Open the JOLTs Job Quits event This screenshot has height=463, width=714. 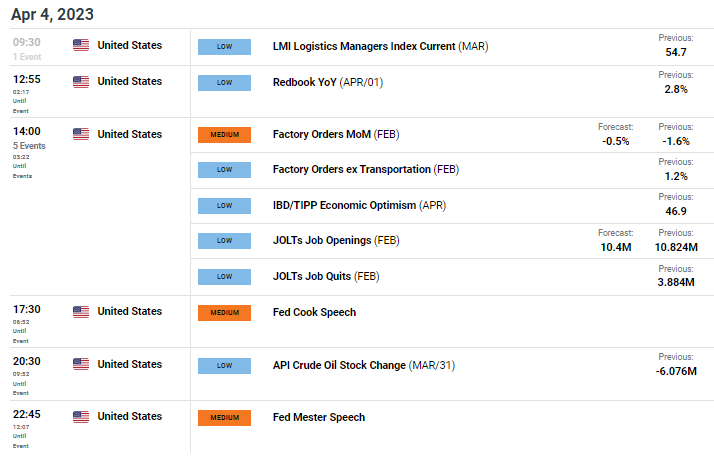pos(326,276)
